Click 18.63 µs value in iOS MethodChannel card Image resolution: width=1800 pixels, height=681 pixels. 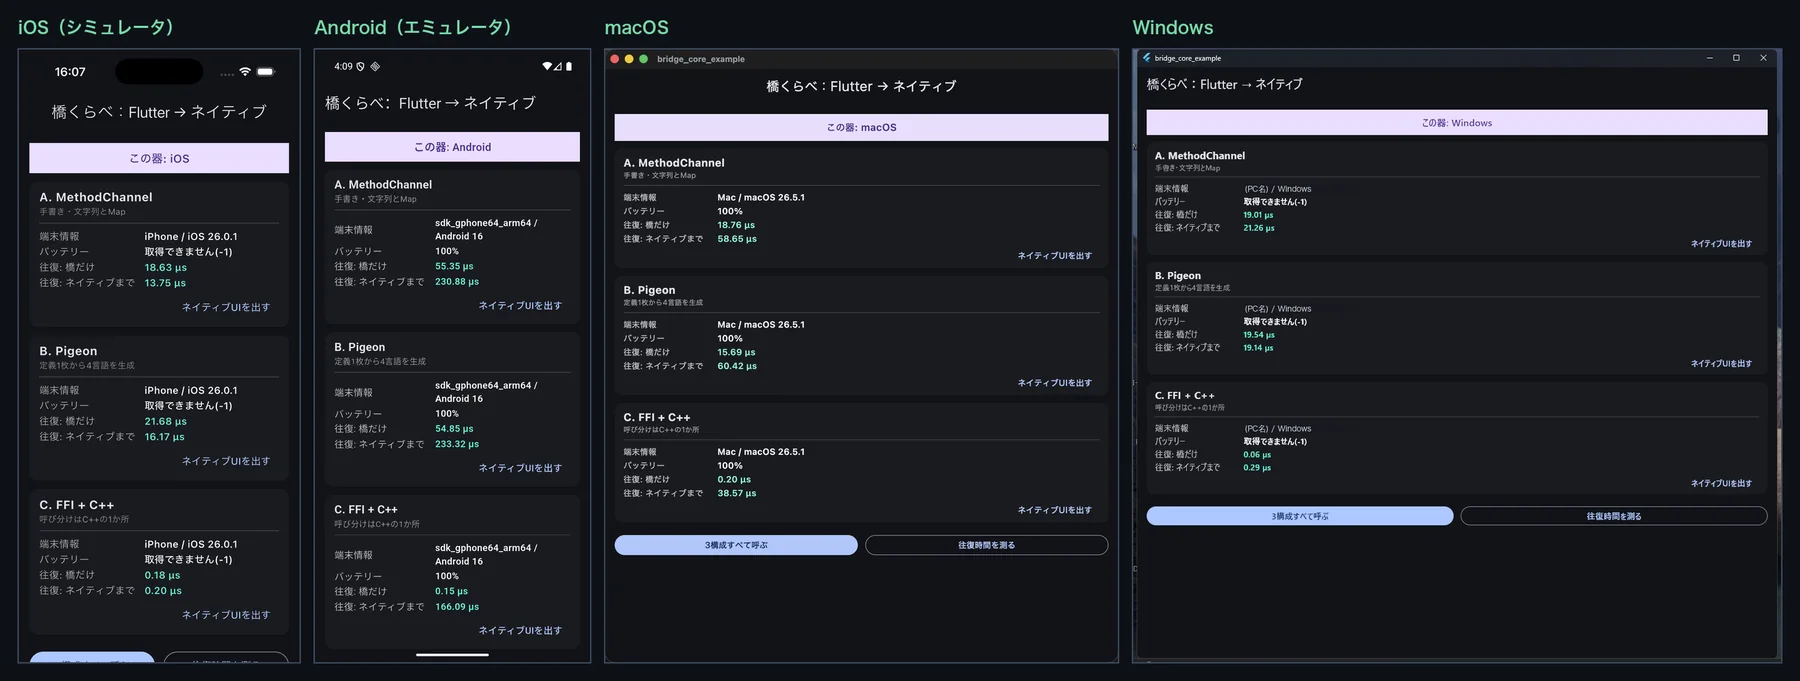(x=165, y=268)
